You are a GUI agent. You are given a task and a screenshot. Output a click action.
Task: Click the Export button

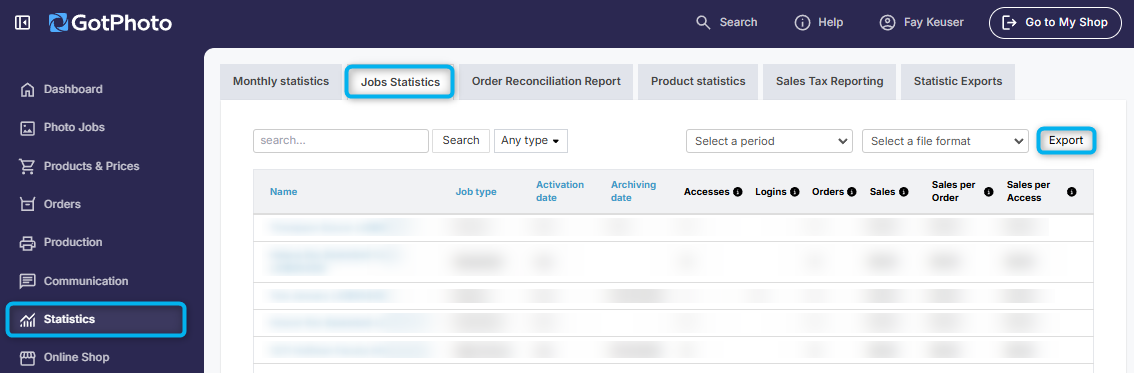click(x=1066, y=141)
